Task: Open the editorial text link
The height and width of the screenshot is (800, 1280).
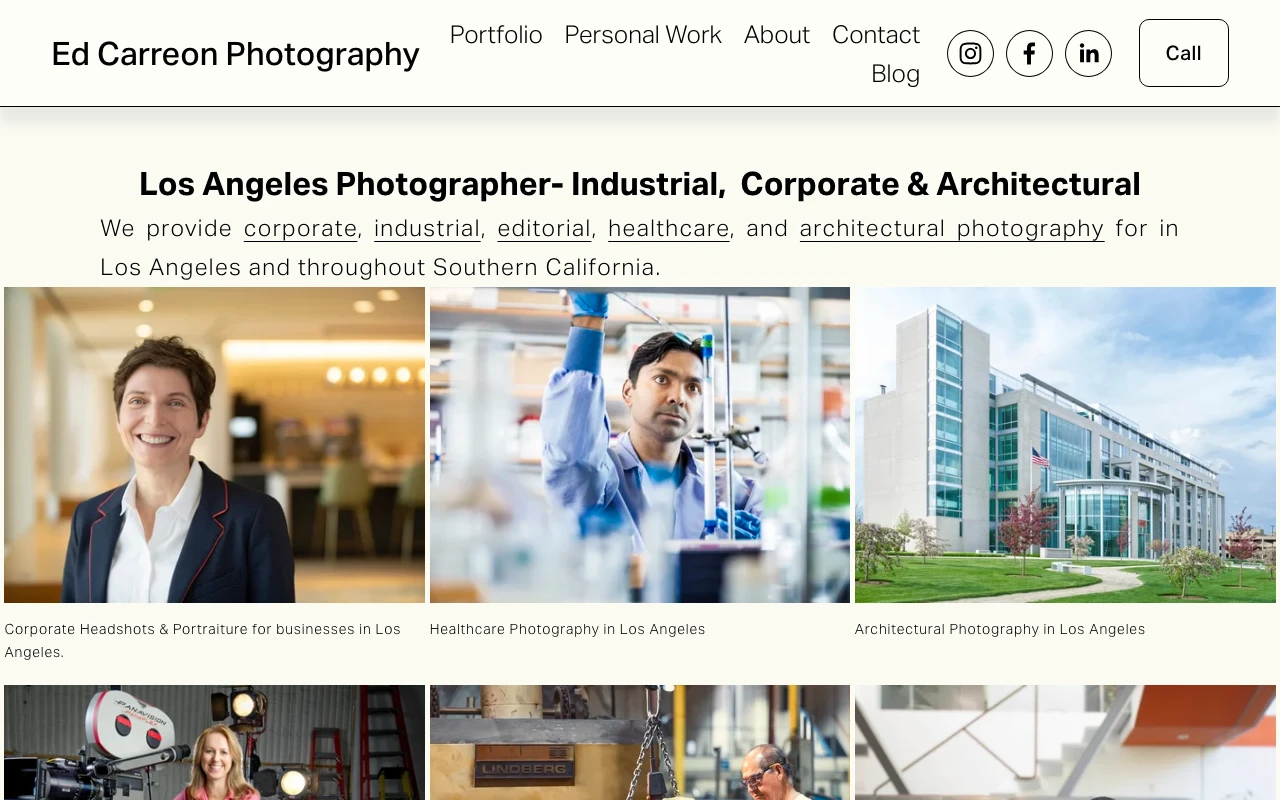Action: click(544, 229)
